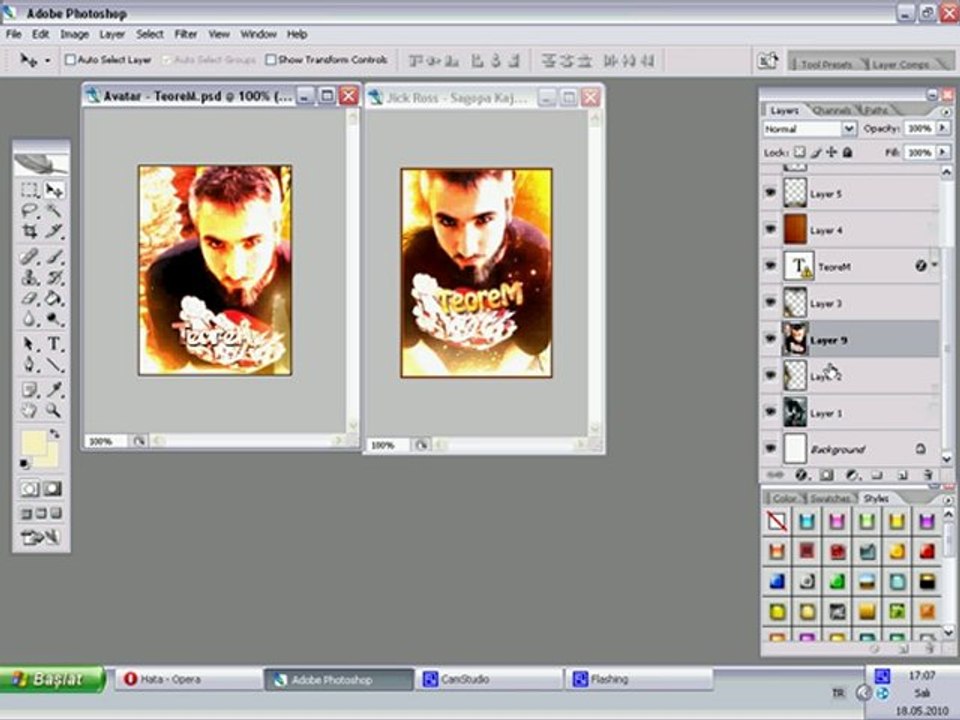960x720 pixels.
Task: Add layer style icon in Layers panel
Action: click(x=801, y=474)
